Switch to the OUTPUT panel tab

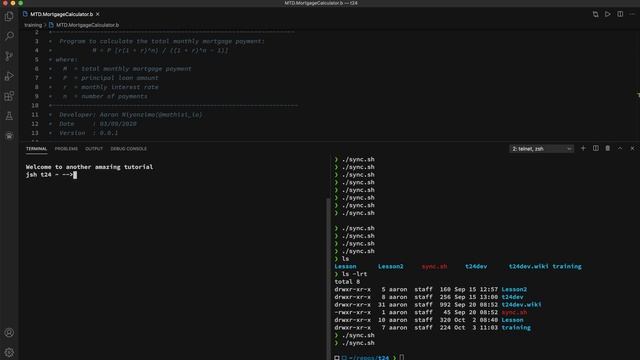[x=94, y=149]
